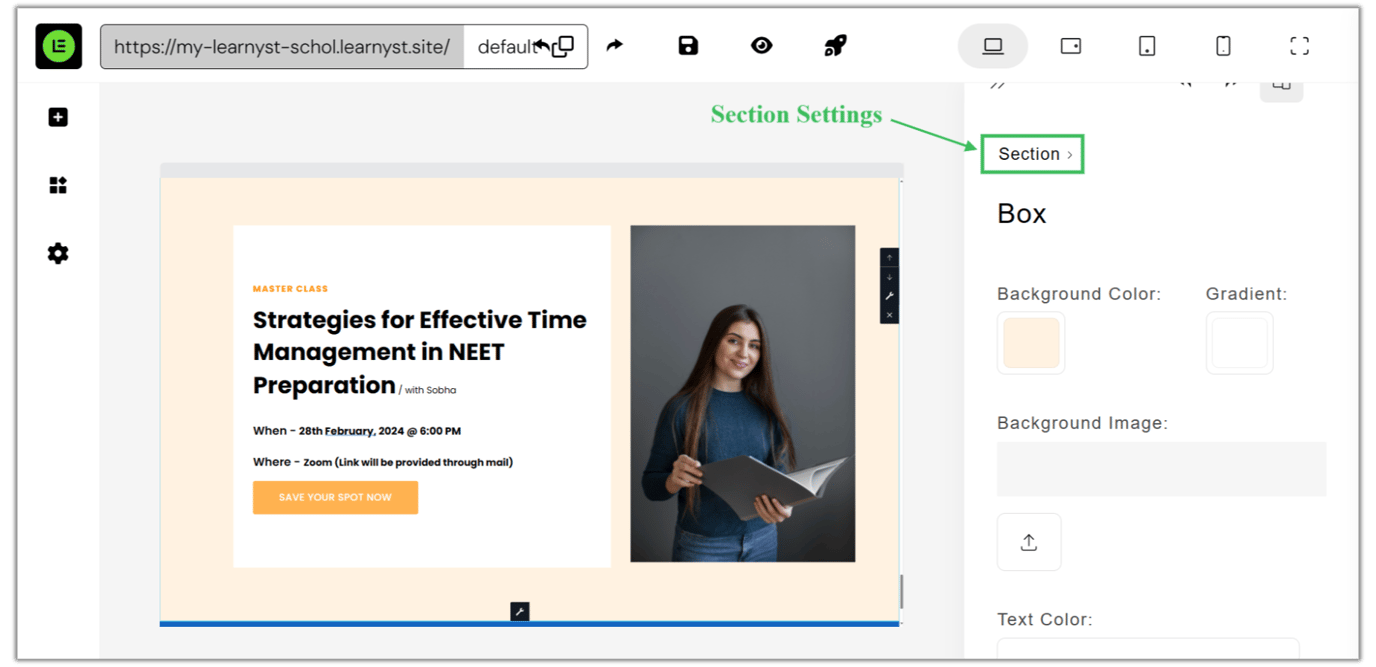The image size is (1376, 667).
Task: Switch to mobile phone preview
Action: (1222, 46)
